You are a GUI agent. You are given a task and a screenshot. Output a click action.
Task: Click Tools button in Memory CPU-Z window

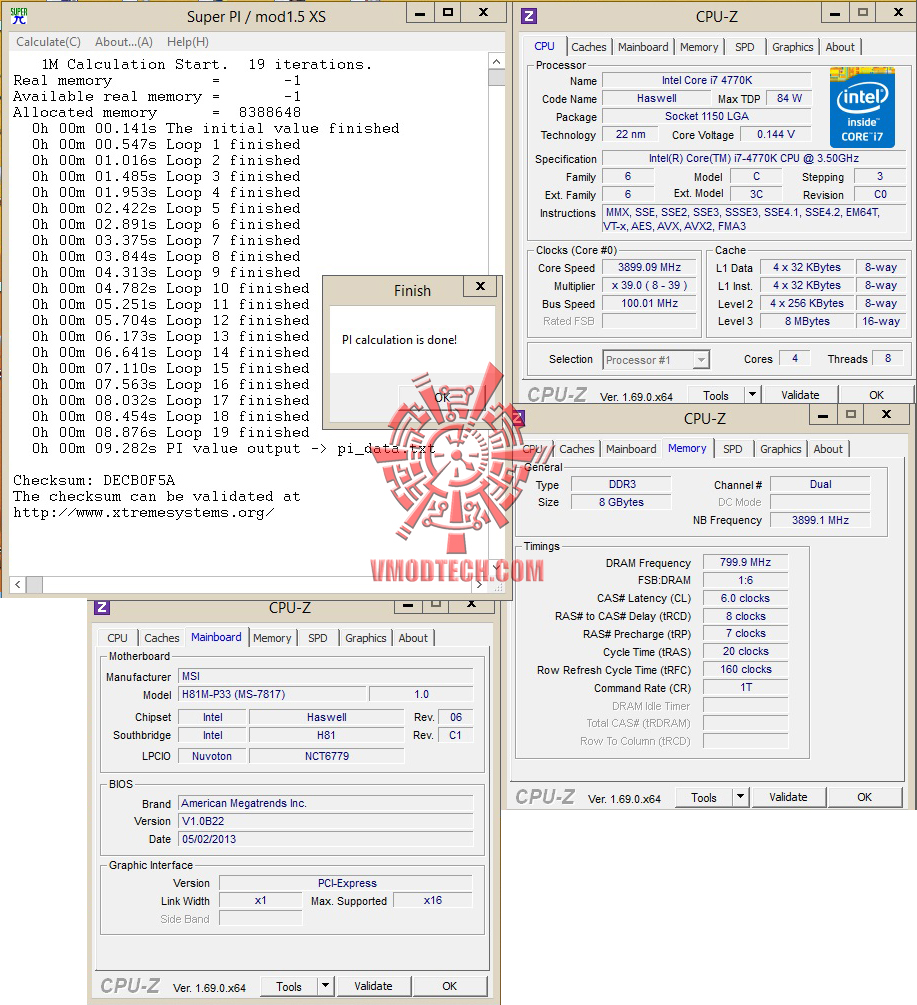tap(704, 797)
